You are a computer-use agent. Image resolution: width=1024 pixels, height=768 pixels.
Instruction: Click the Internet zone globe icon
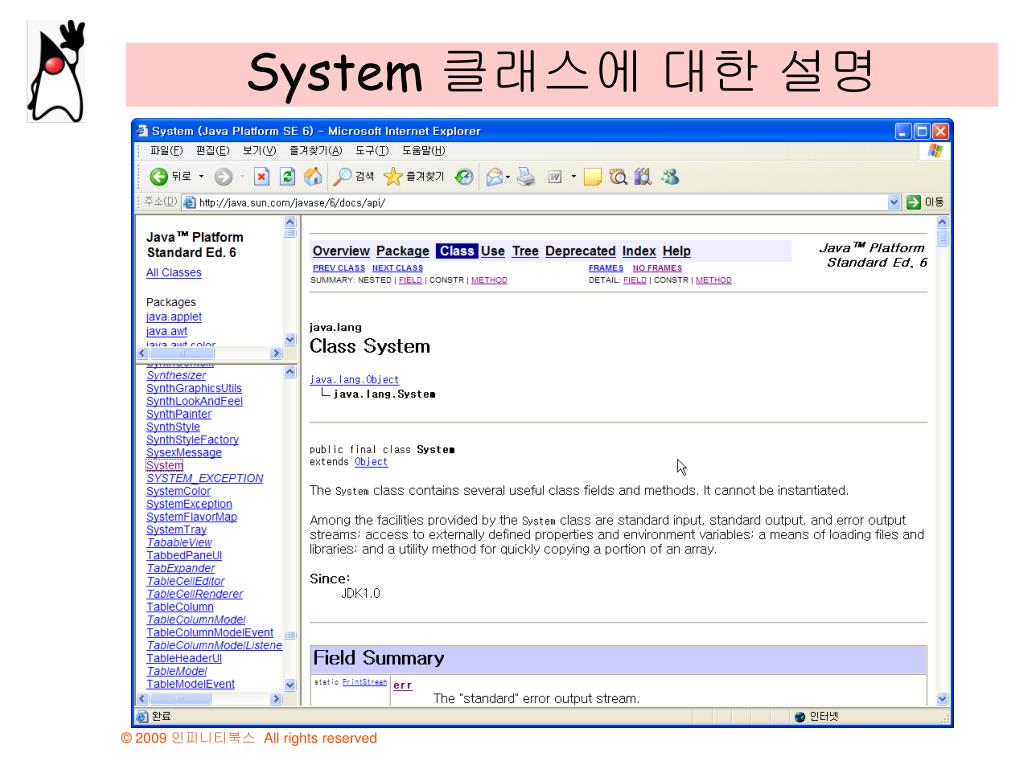coord(800,717)
